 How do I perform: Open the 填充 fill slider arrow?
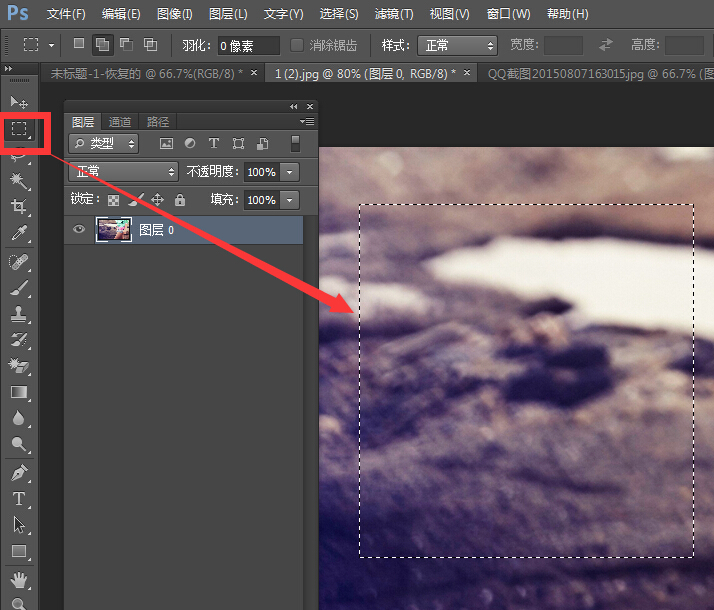pyautogui.click(x=290, y=200)
